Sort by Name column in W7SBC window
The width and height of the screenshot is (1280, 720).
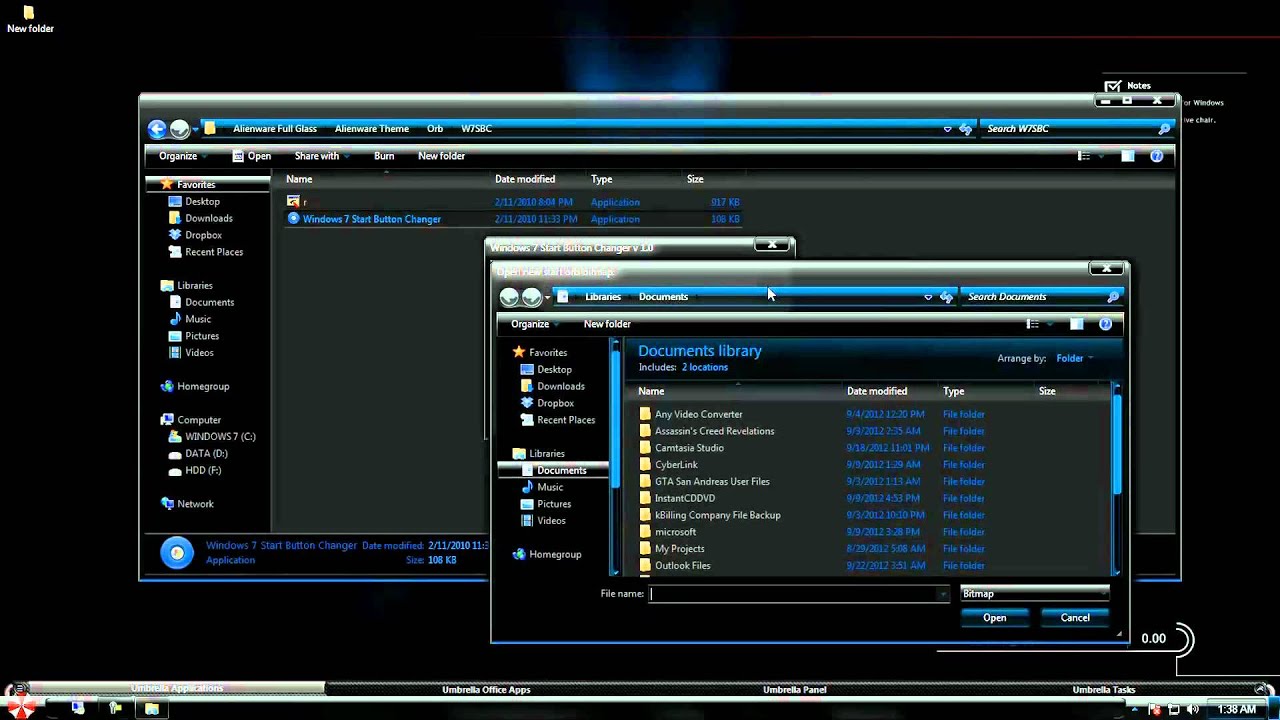coord(299,179)
